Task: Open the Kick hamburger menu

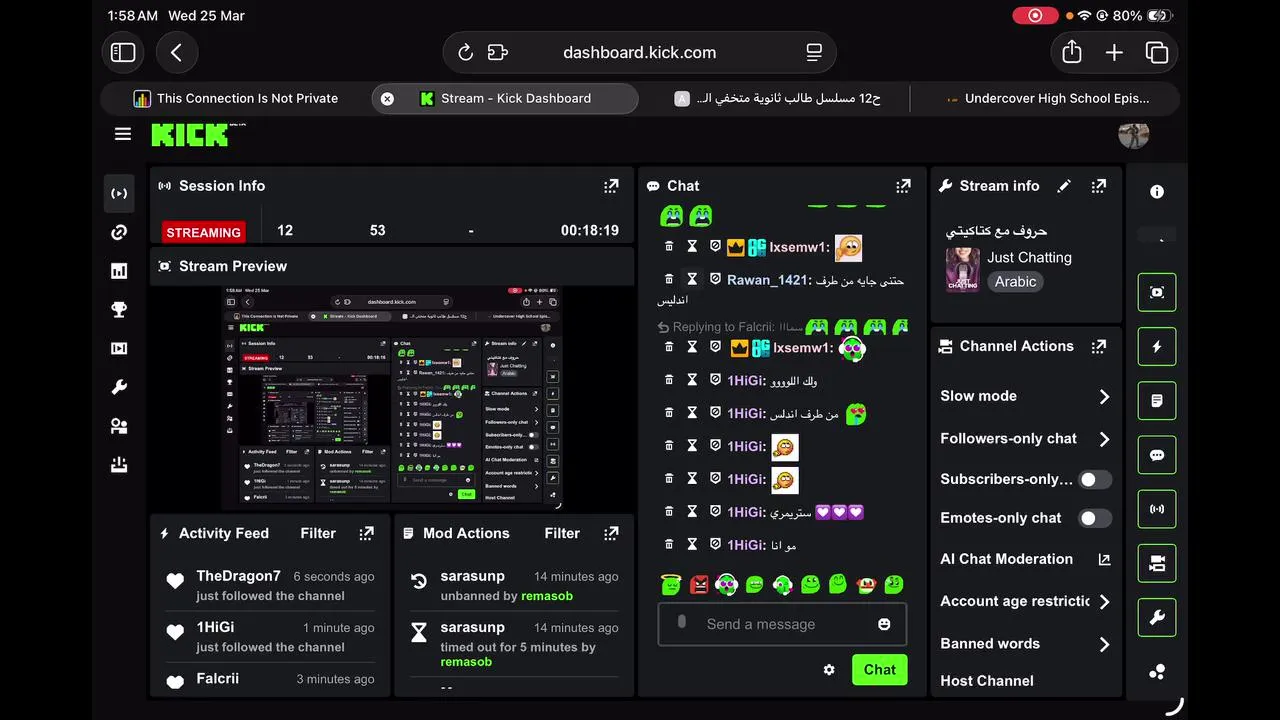Action: 123,134
